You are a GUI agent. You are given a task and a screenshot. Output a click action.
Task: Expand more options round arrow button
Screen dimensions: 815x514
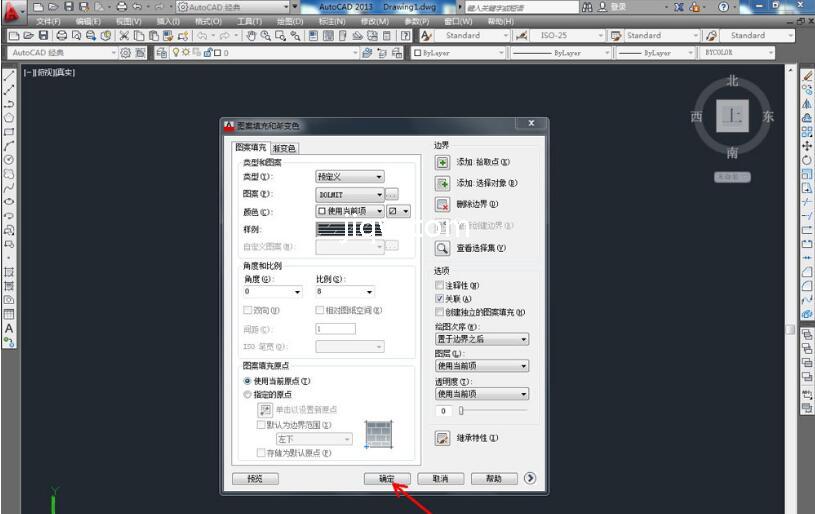(x=530, y=478)
